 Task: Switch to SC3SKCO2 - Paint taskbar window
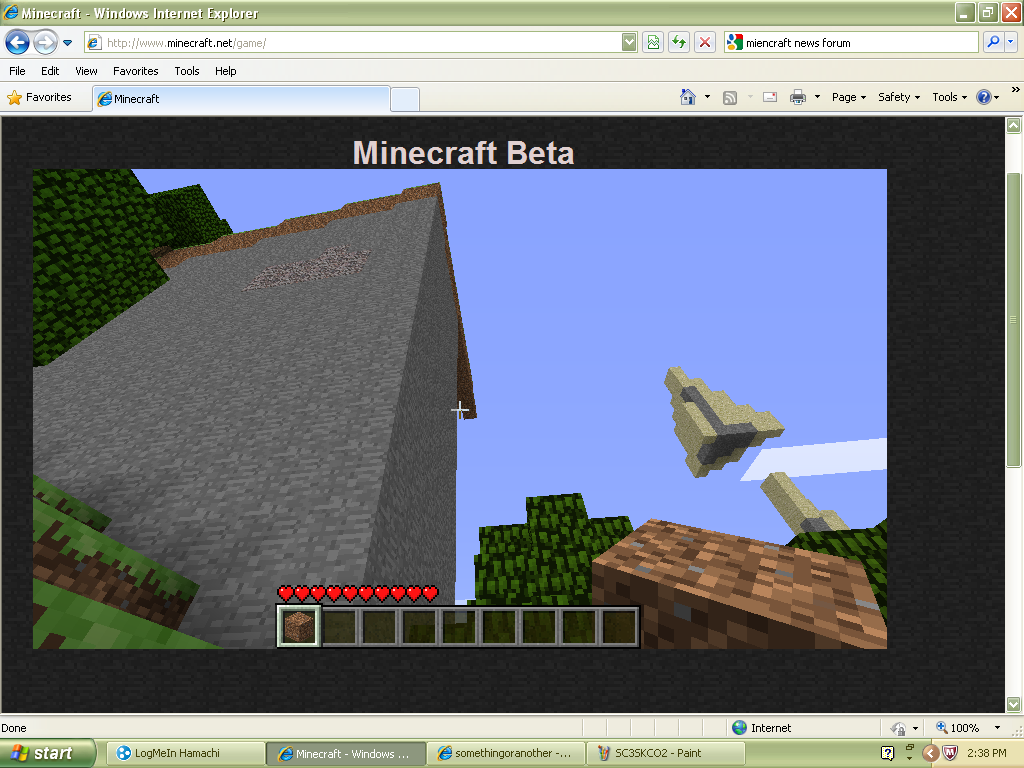pos(666,753)
